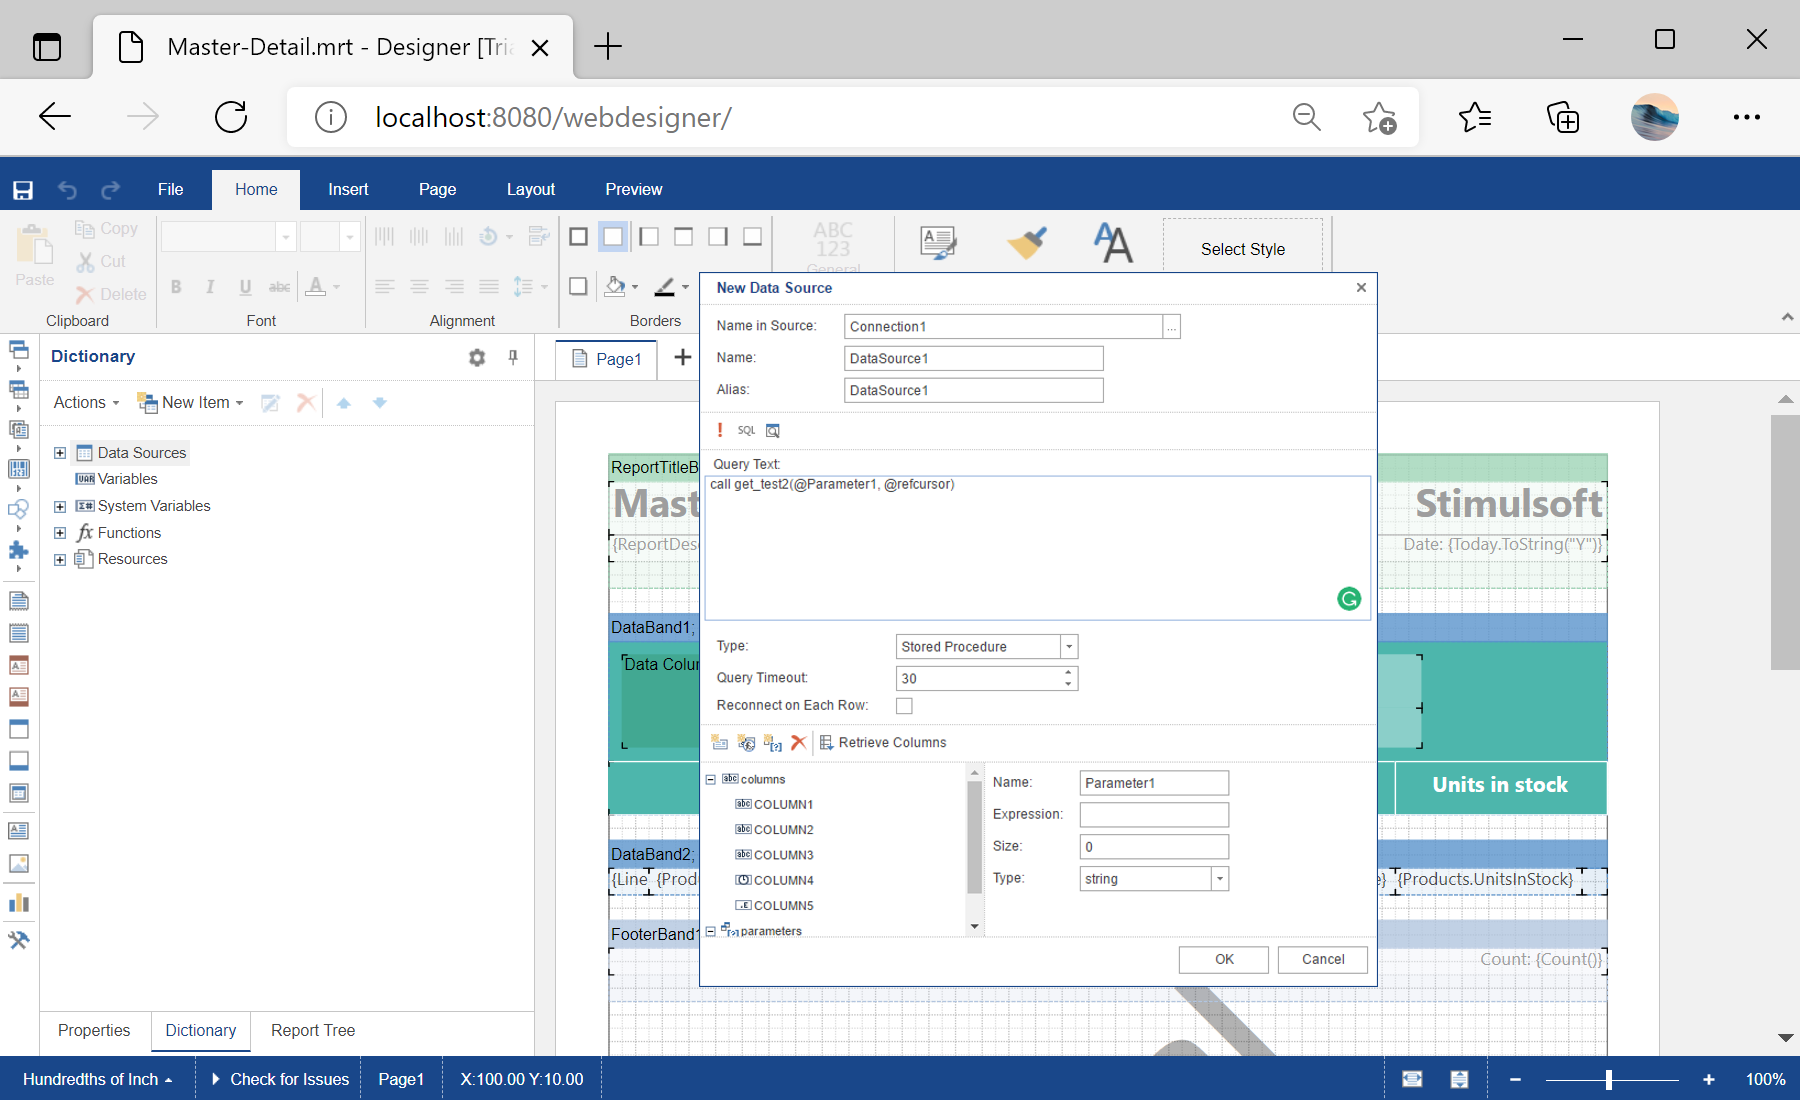1800x1100 pixels.
Task: Open the Services toolbox at the toolbar bottom
Action: [20, 940]
